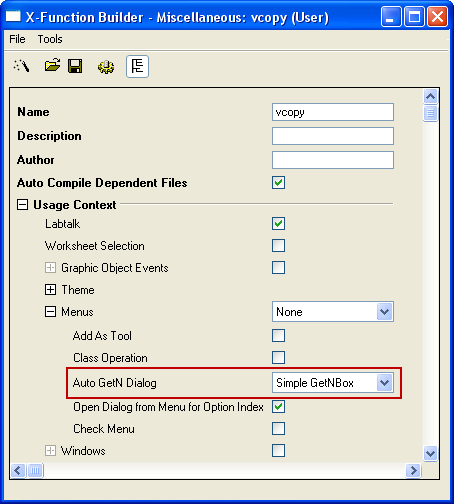Check the Class Operation checkbox
454x504 pixels.
pyautogui.click(x=278, y=357)
